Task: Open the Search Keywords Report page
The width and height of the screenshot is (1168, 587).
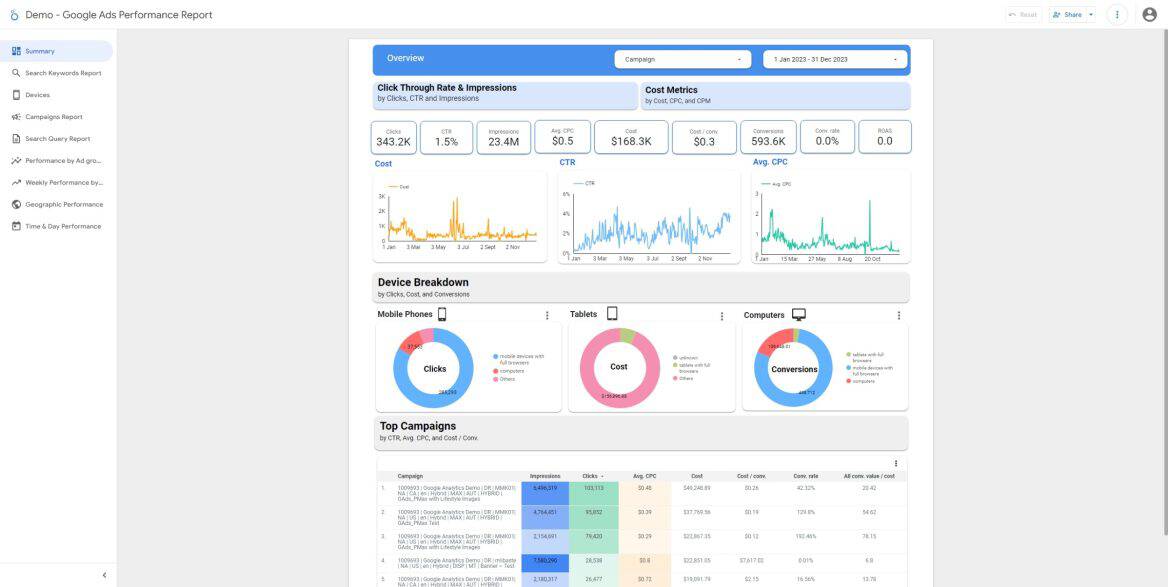Action: pos(55,71)
